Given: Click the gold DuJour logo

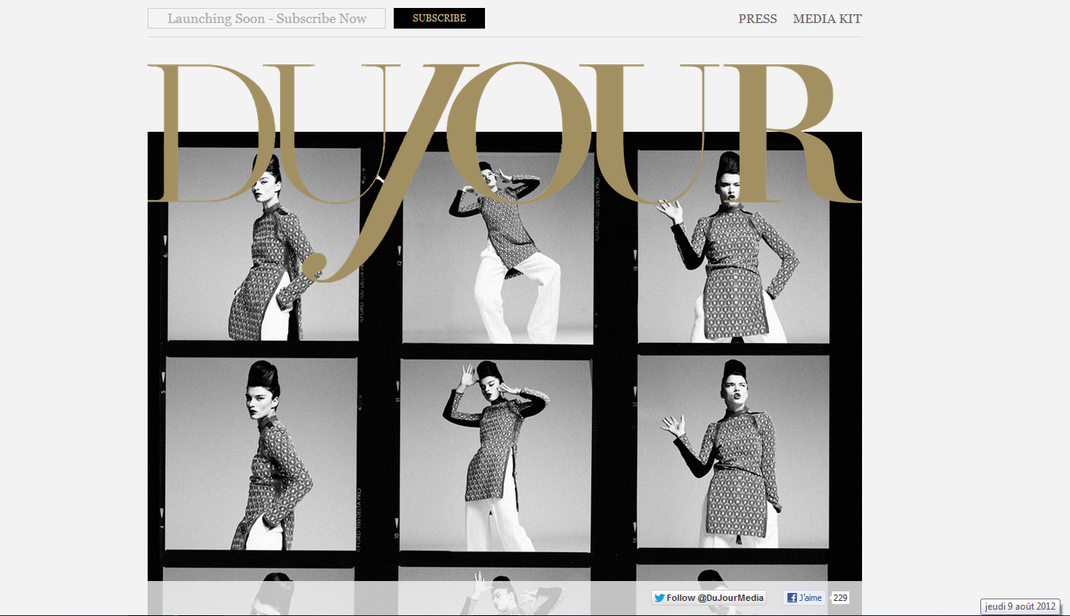Looking at the screenshot, I should 500,130.
